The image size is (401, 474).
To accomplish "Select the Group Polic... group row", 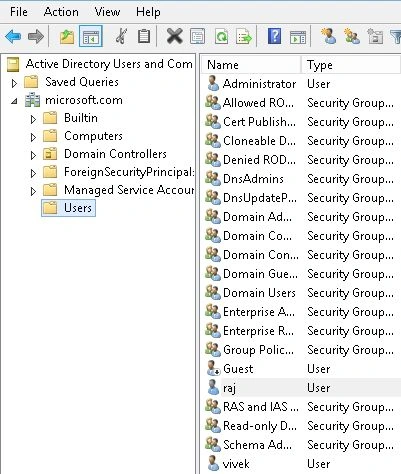I will pos(302,349).
